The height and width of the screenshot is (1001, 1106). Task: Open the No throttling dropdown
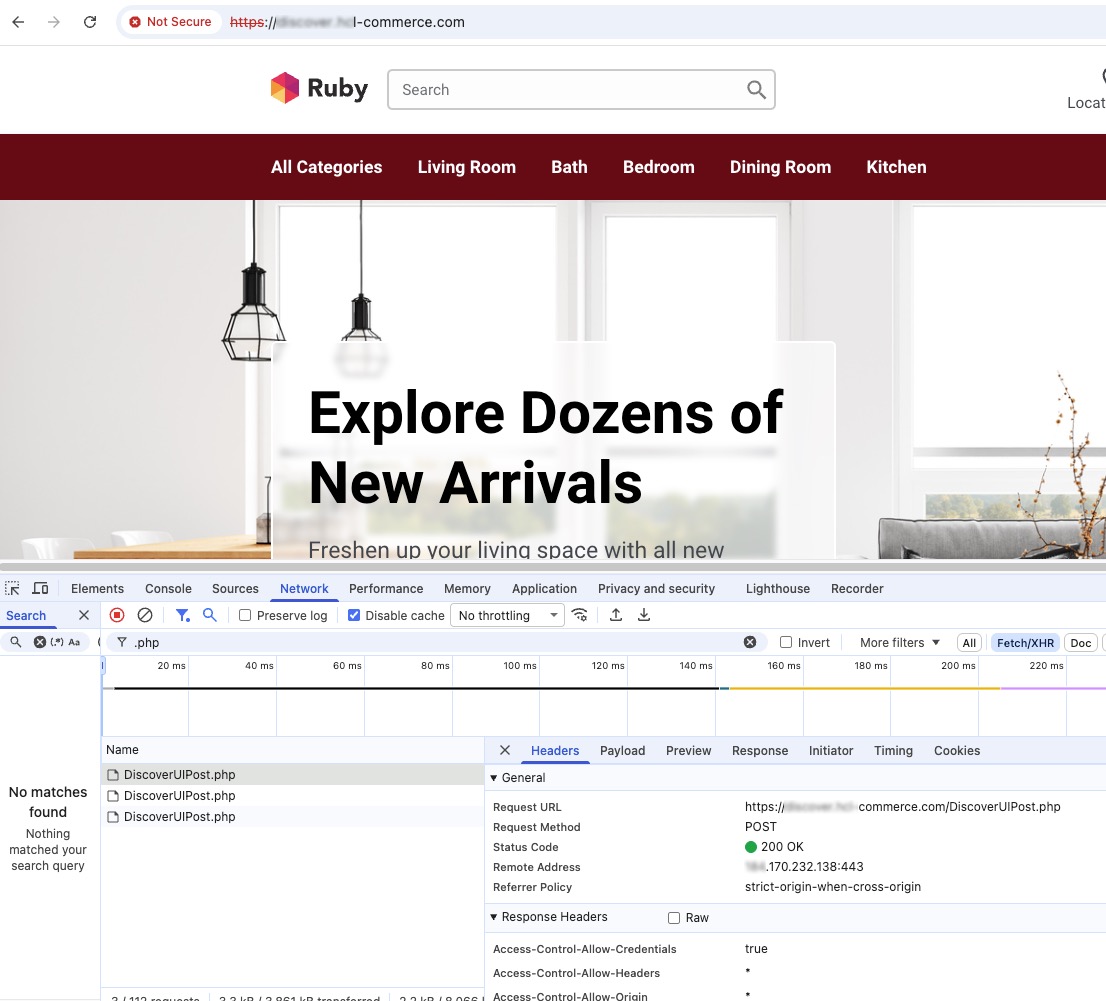pos(507,615)
